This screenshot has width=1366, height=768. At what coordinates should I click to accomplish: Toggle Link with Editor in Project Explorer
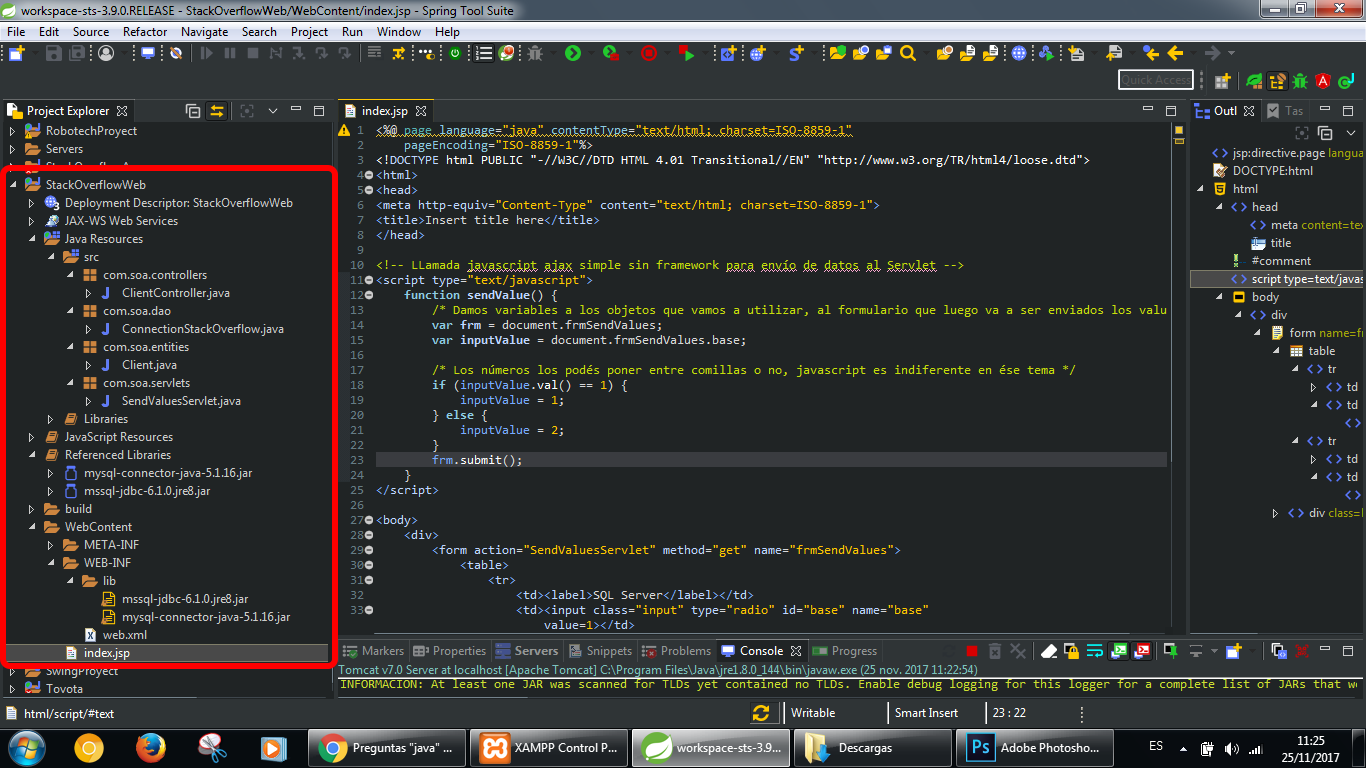[216, 111]
